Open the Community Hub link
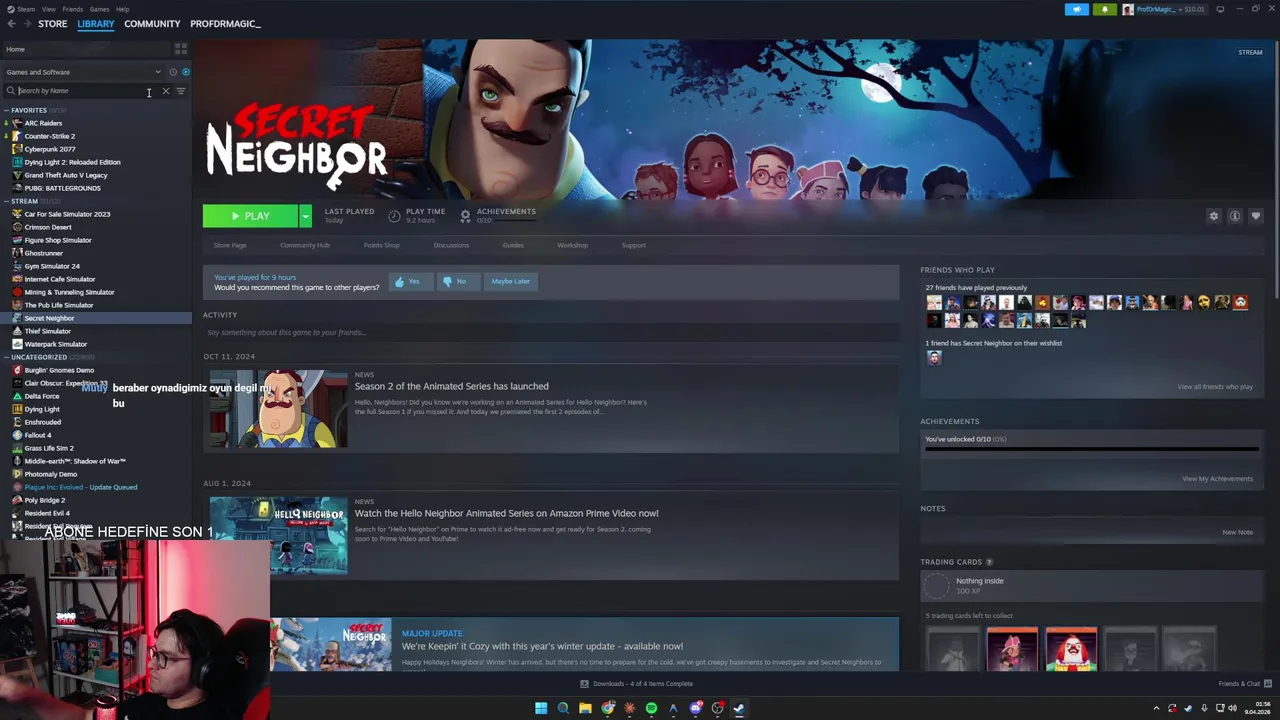 coord(305,245)
